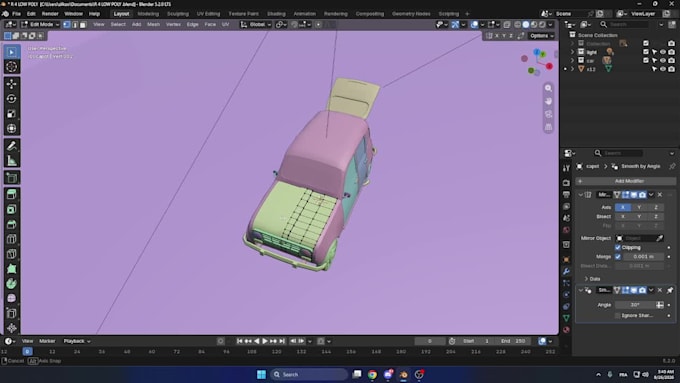
Task: Play the animation in timeline
Action: (265, 341)
